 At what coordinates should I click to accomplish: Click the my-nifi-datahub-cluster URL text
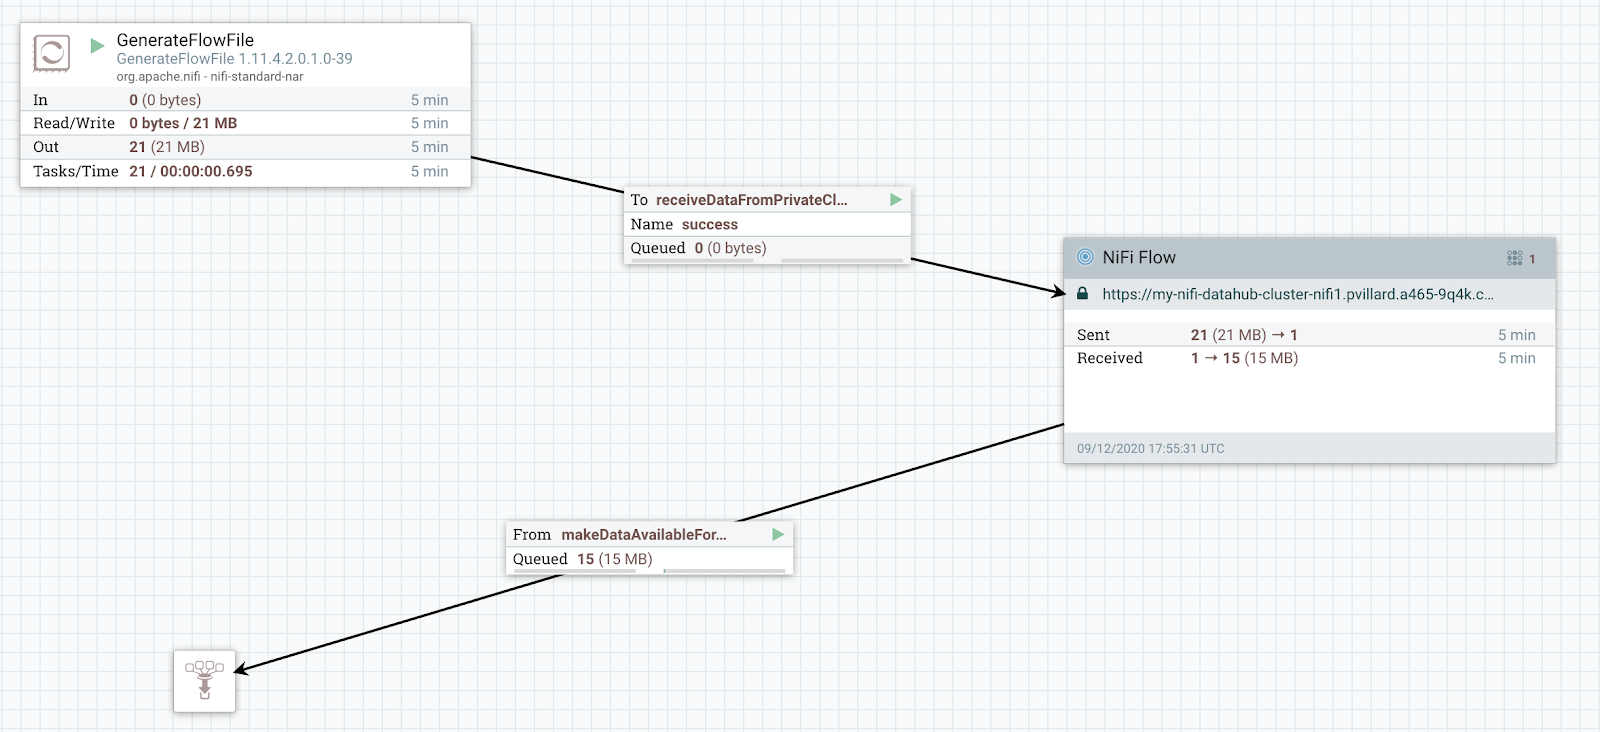tap(1297, 294)
